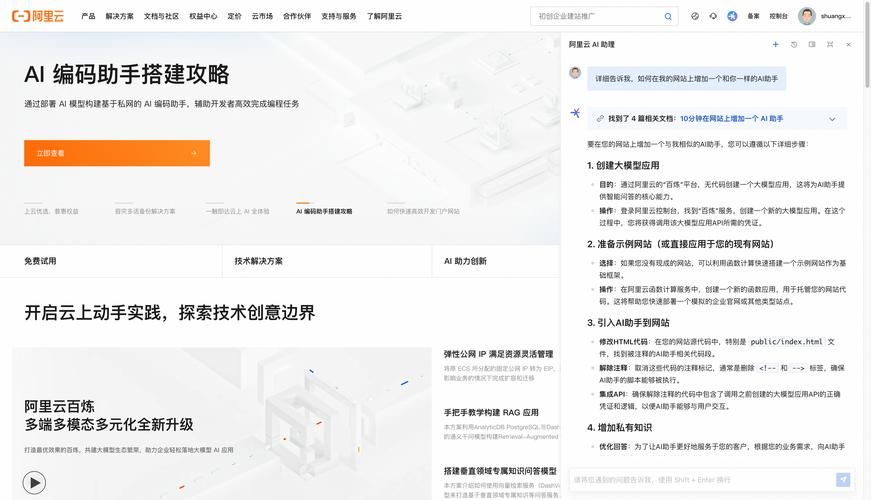Click the link icon beside 找到了 4 篇相关文档
This screenshot has height=500, width=871.
600,118
